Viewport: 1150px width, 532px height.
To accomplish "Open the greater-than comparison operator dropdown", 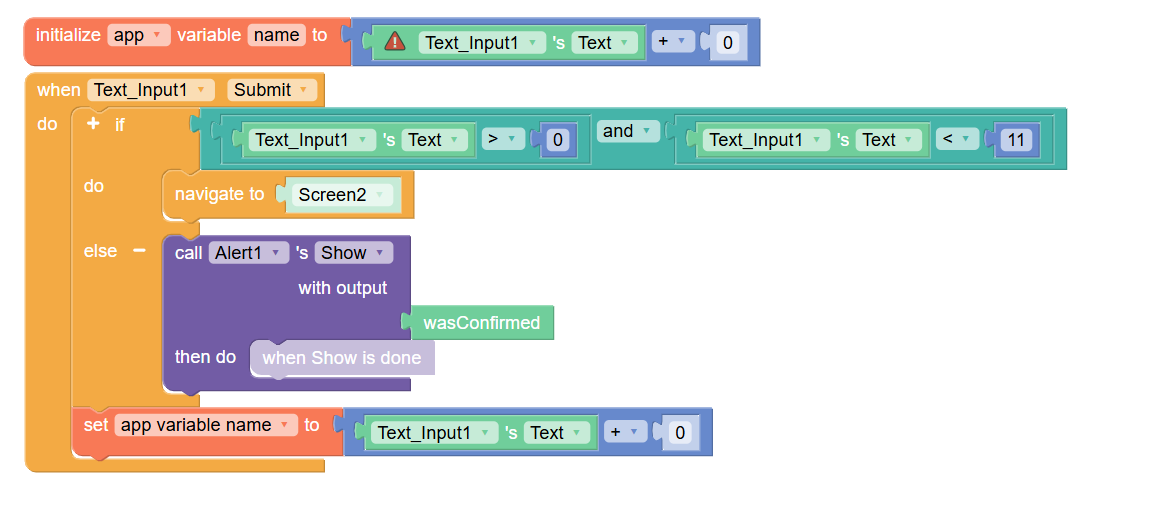I will [503, 140].
